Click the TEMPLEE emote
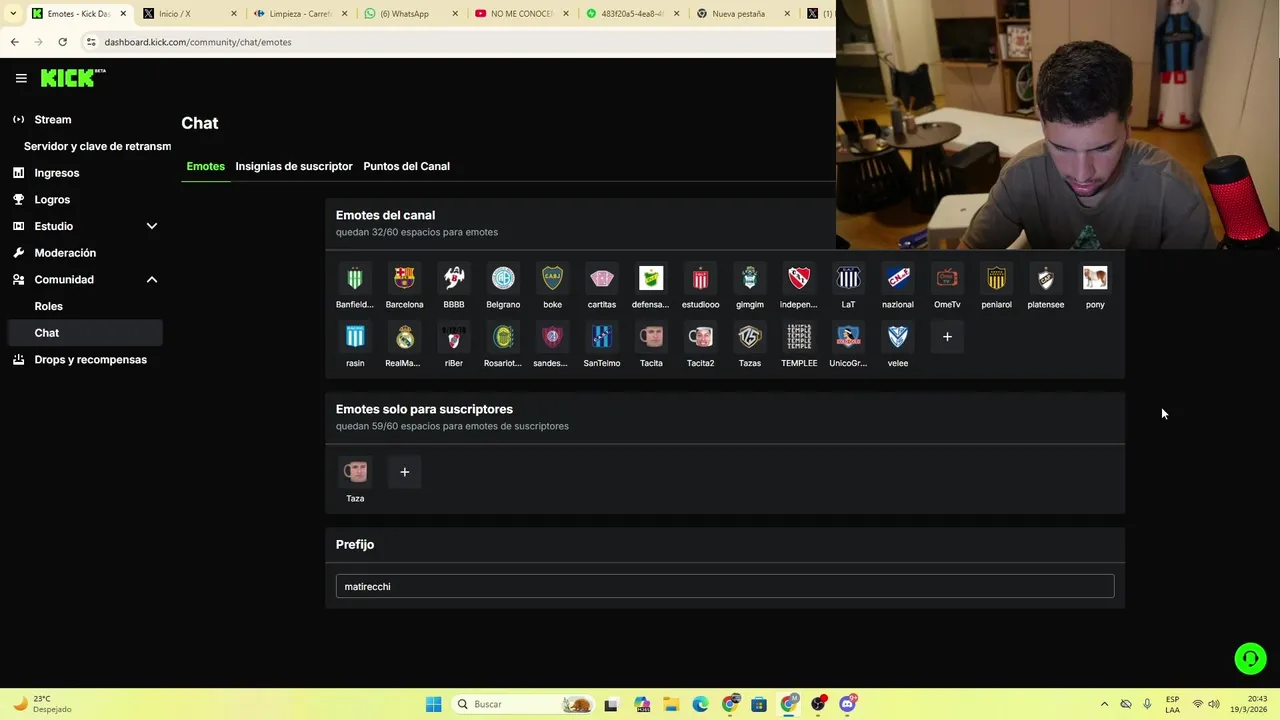Screen dimensions: 1280x720 click(x=799, y=337)
